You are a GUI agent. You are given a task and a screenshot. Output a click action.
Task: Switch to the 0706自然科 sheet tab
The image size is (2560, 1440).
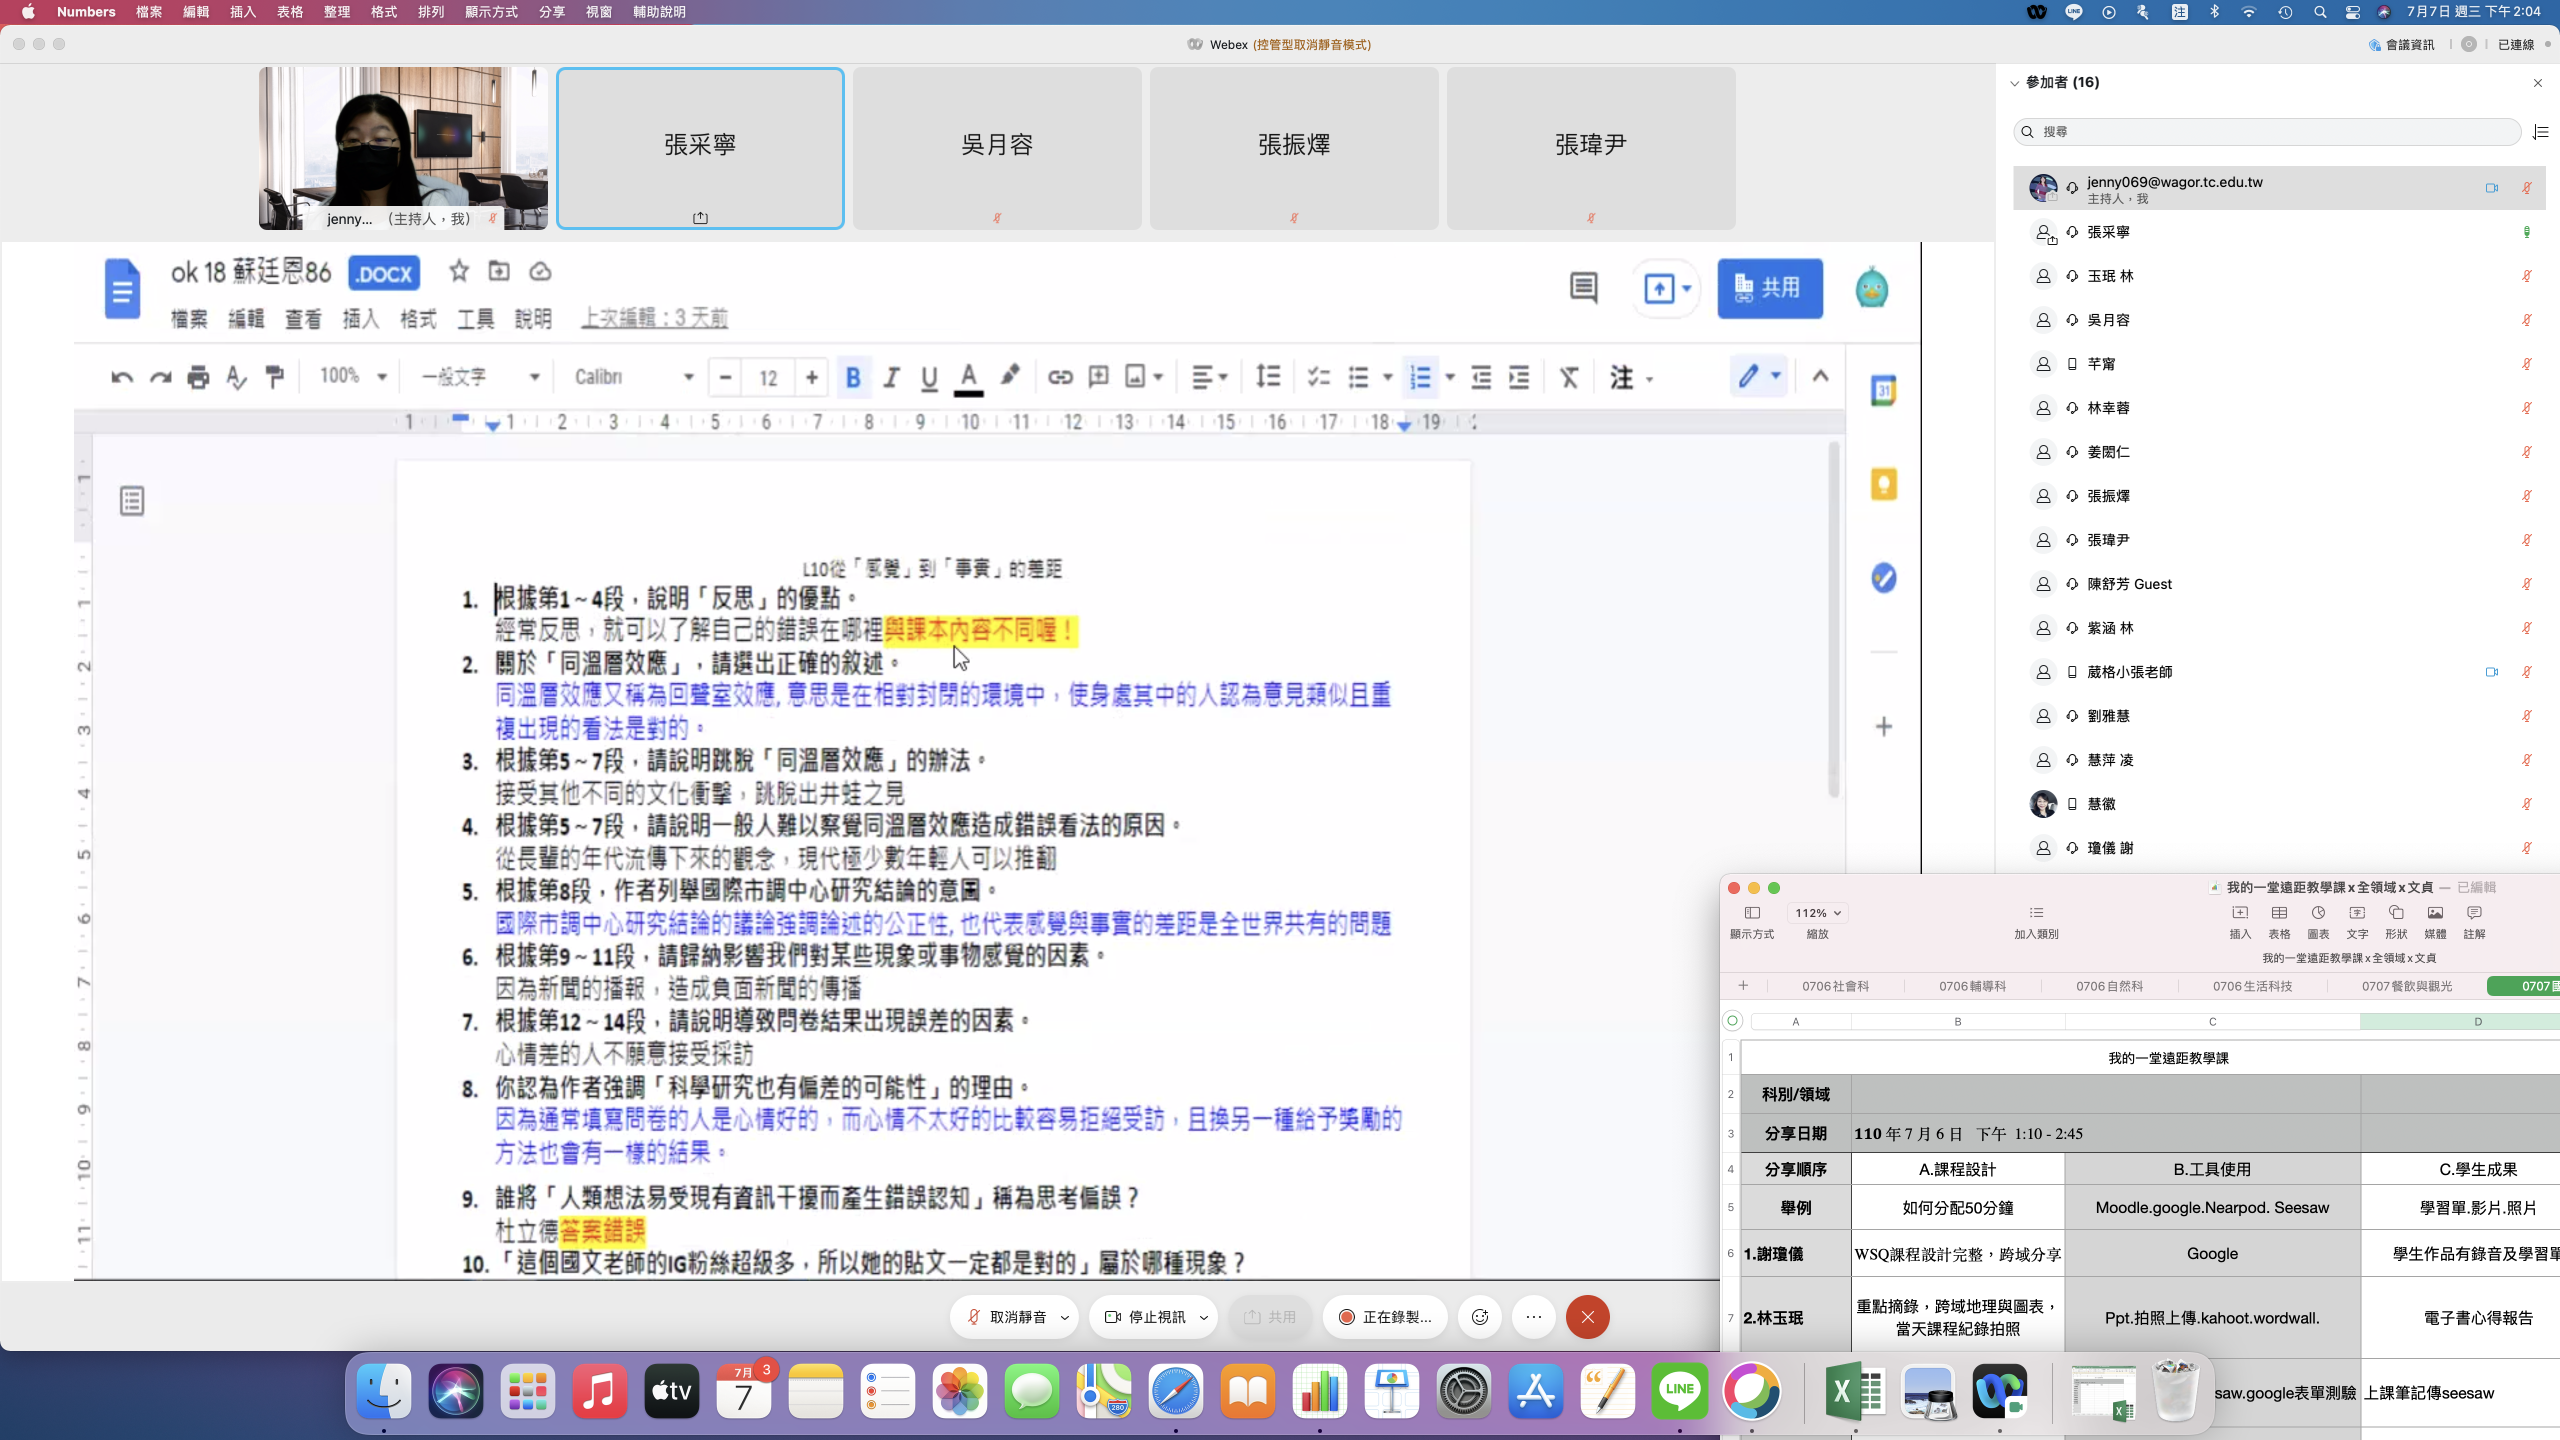pos(2109,986)
